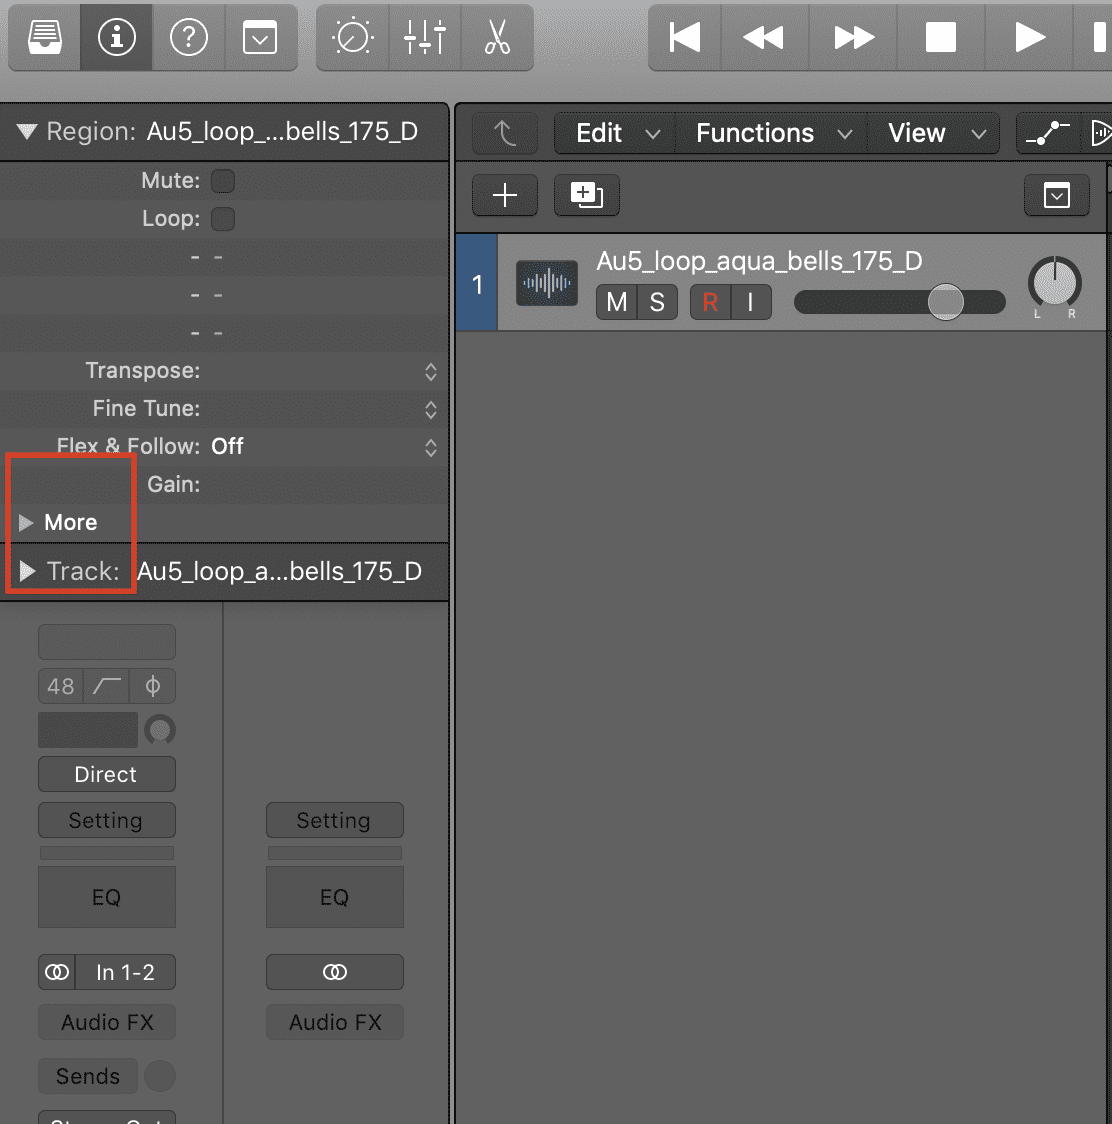This screenshot has width=1112, height=1124.
Task: Toggle the Inspector info button
Action: pos(116,37)
